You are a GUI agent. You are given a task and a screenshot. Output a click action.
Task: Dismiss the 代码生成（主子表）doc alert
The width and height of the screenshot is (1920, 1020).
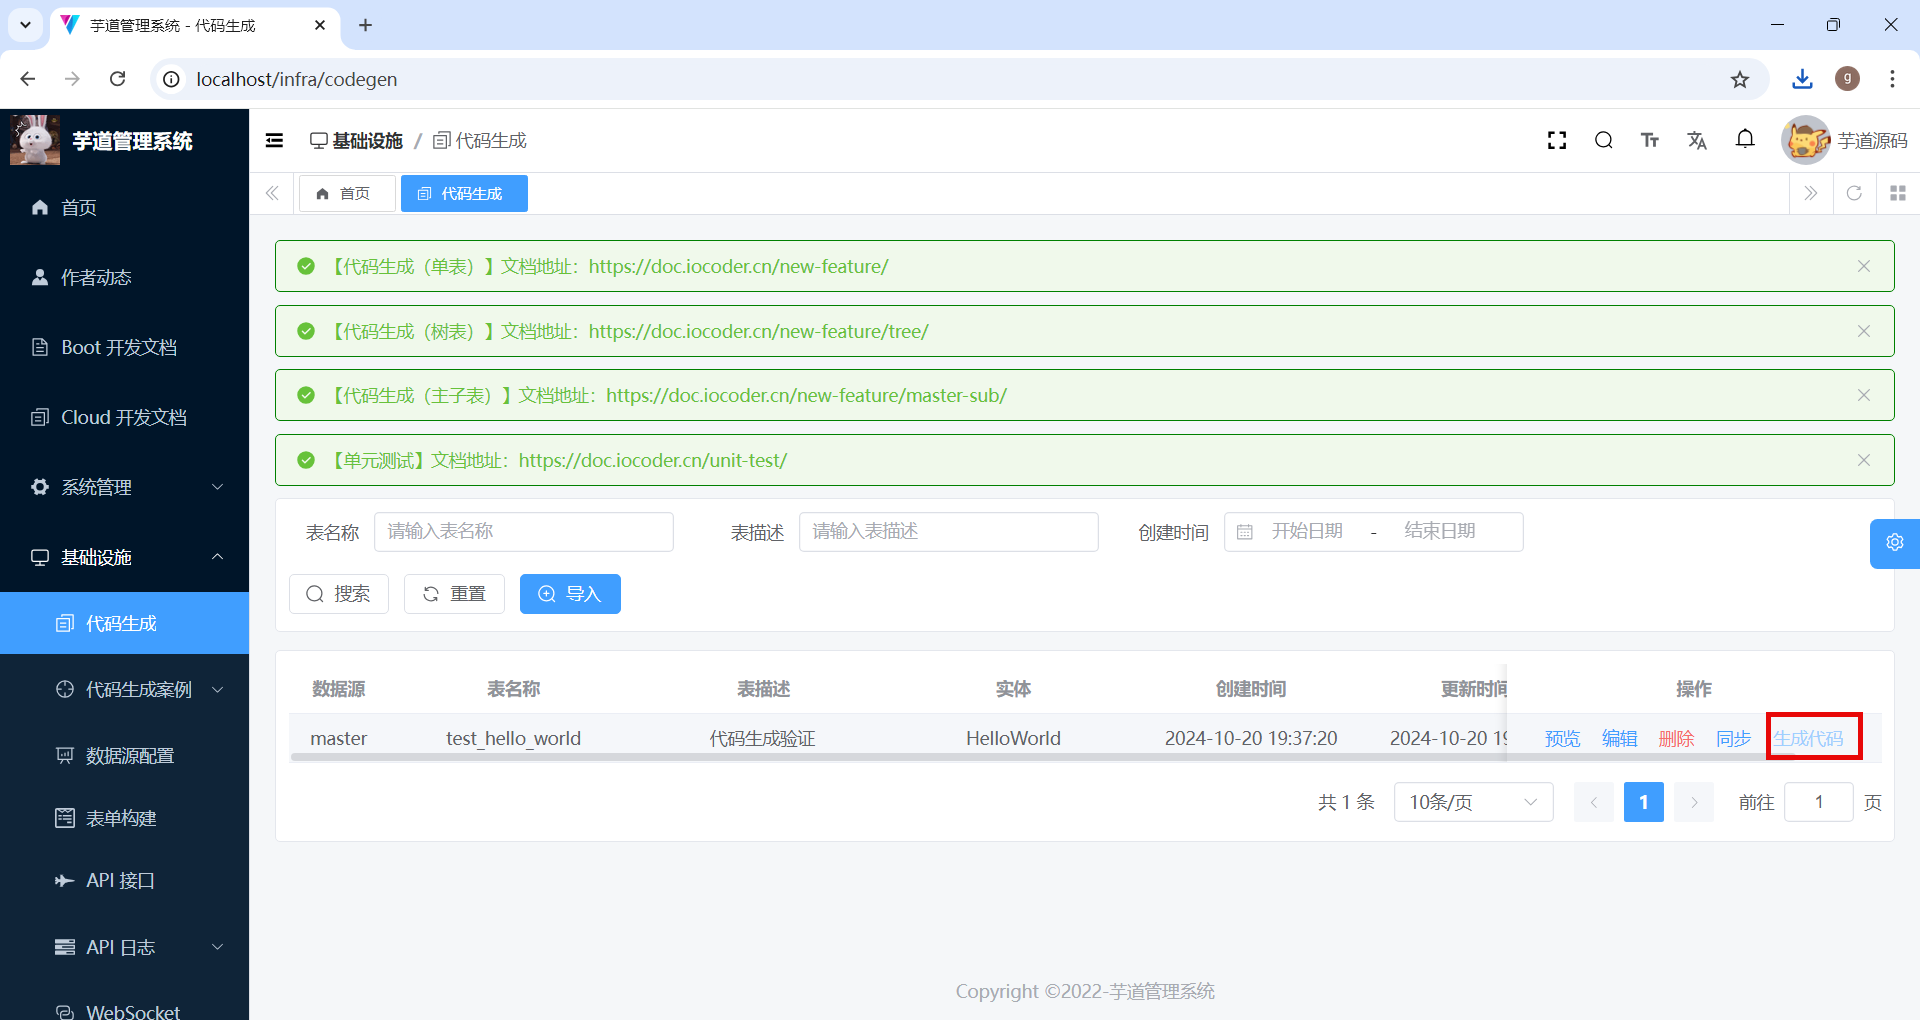1864,395
